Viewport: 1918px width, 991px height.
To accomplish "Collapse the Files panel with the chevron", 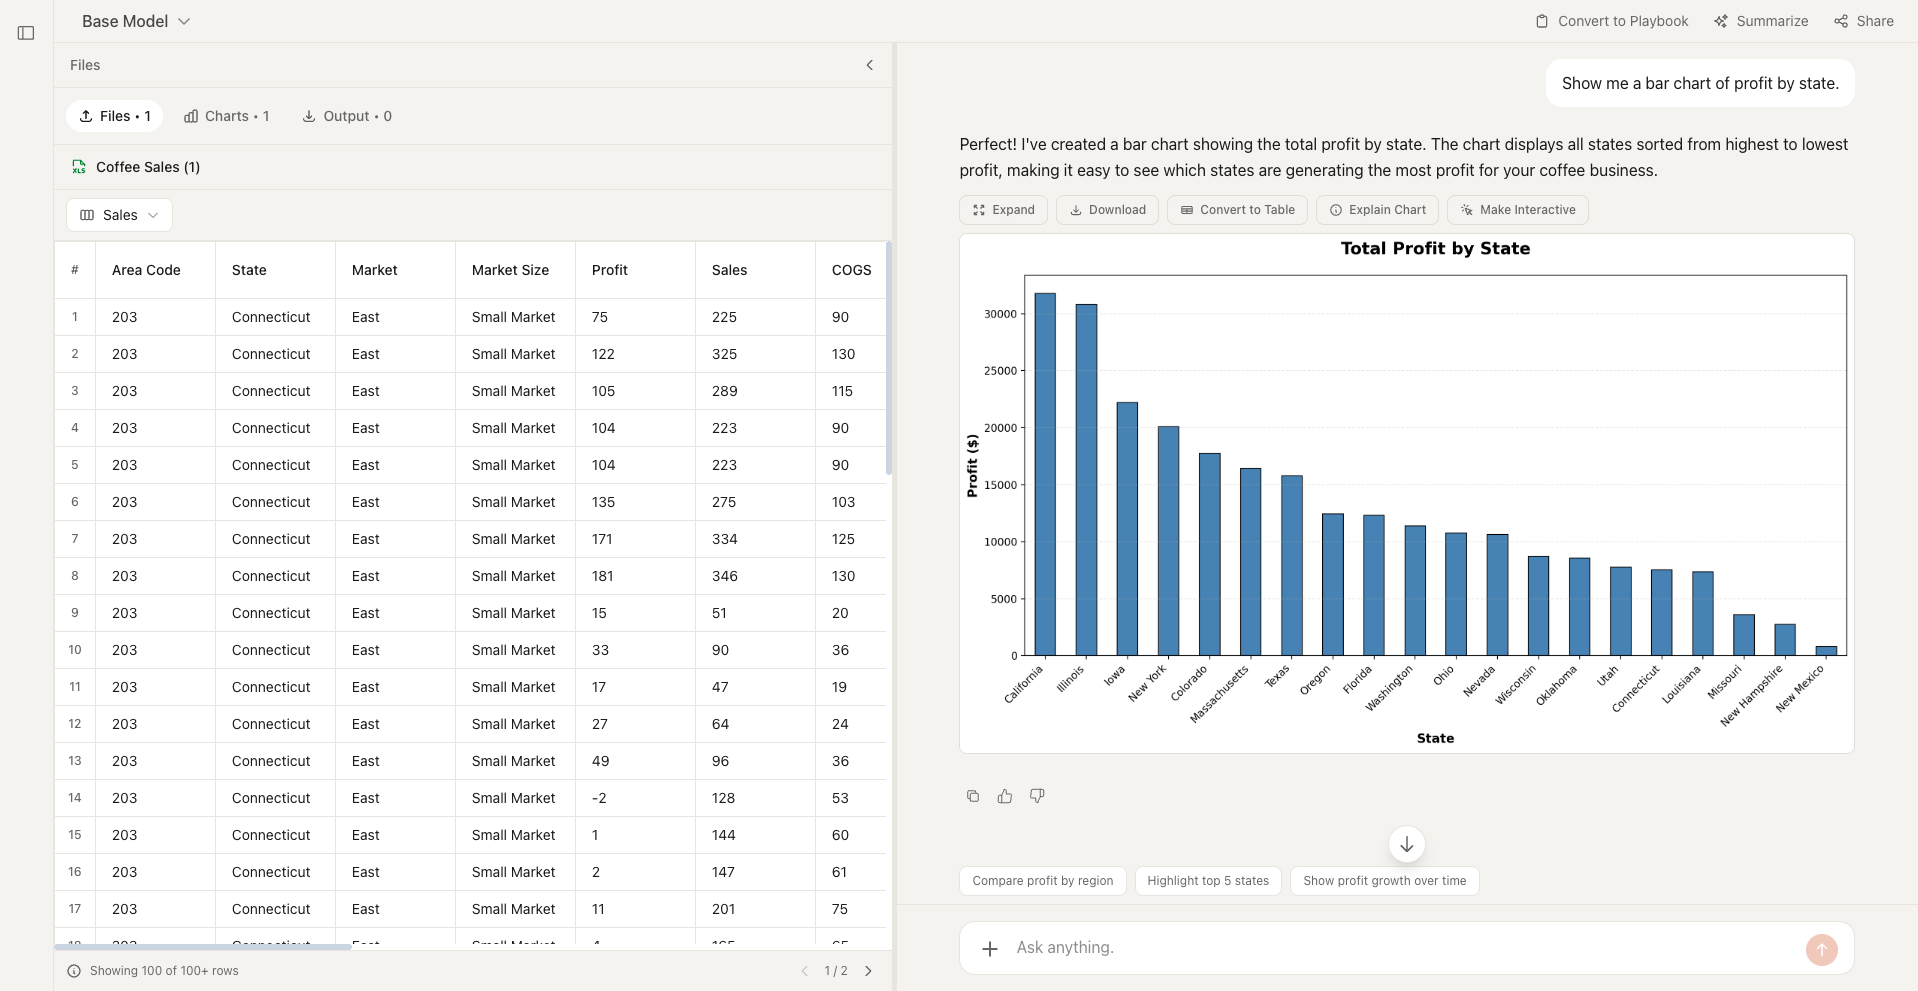I will click(x=869, y=65).
